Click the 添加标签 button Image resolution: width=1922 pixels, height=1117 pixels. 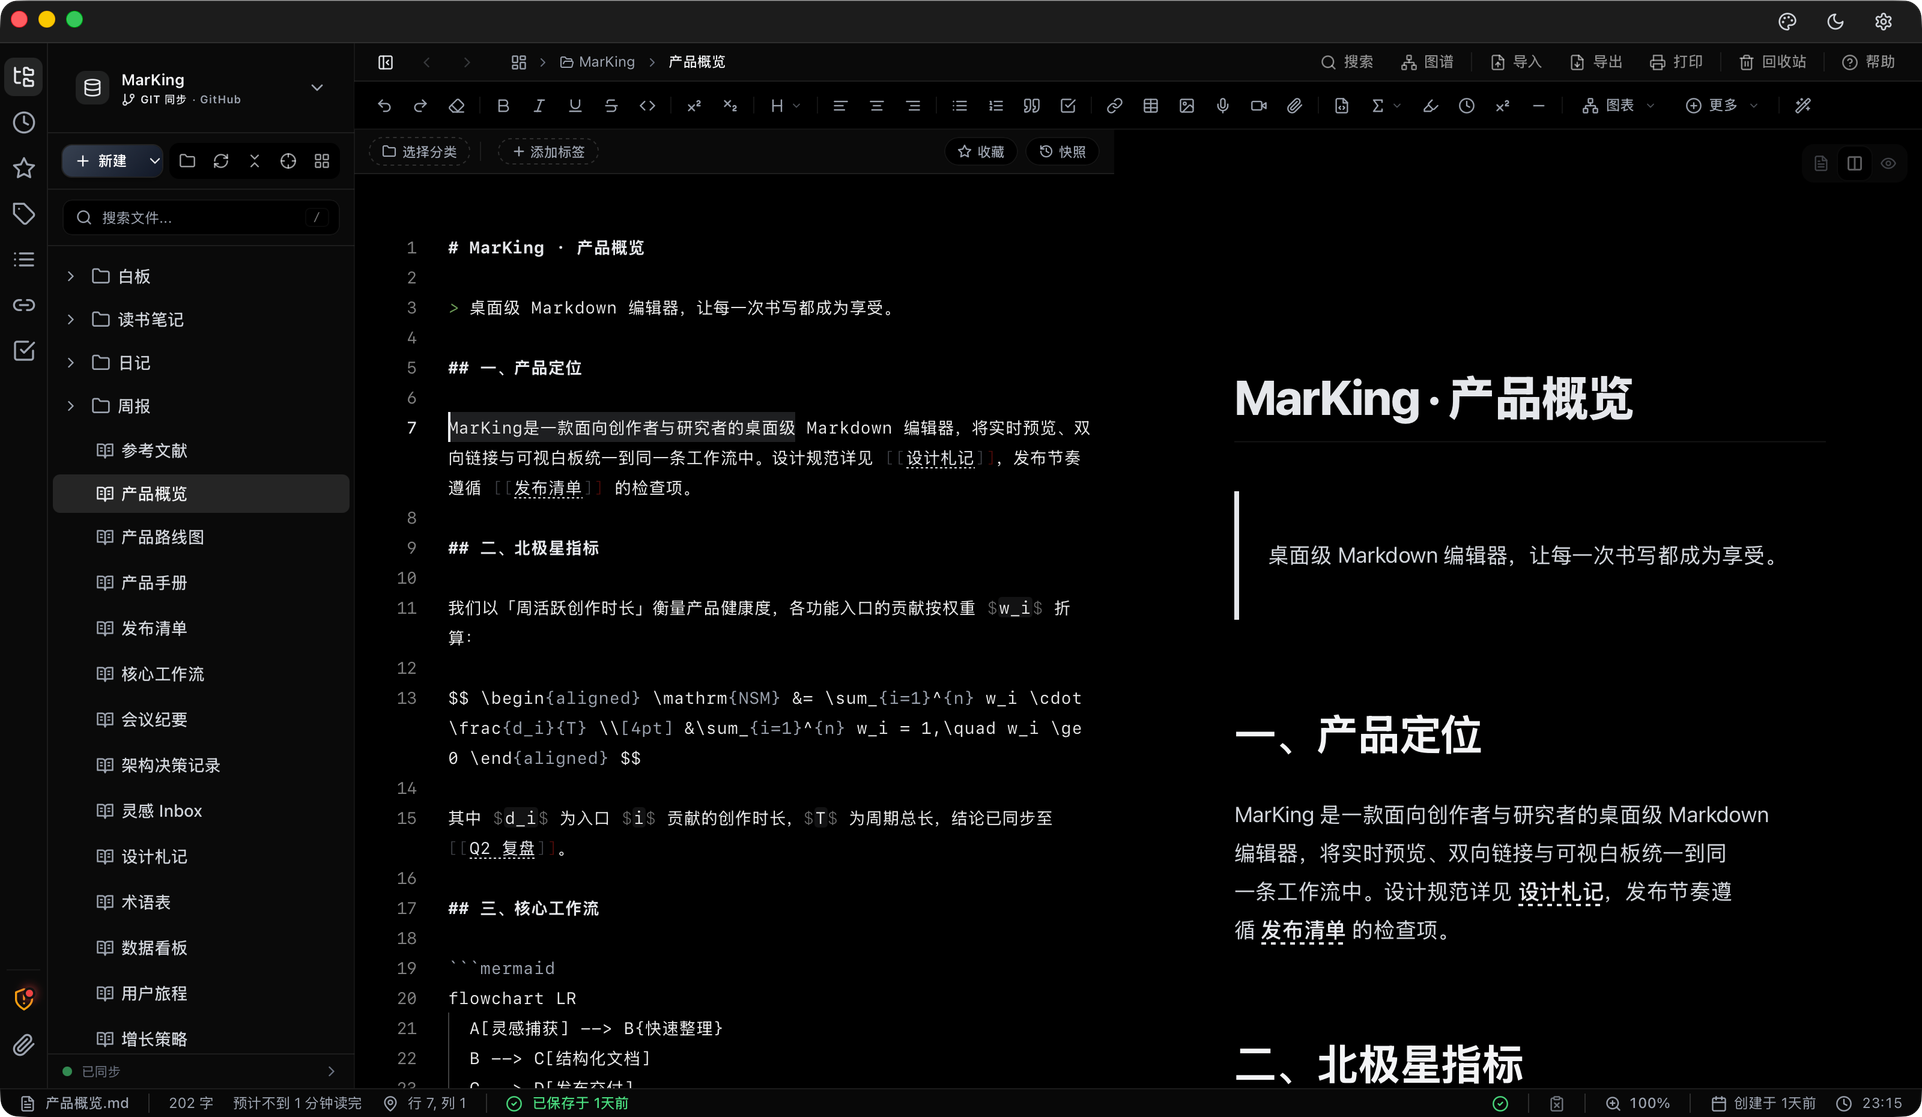548,152
